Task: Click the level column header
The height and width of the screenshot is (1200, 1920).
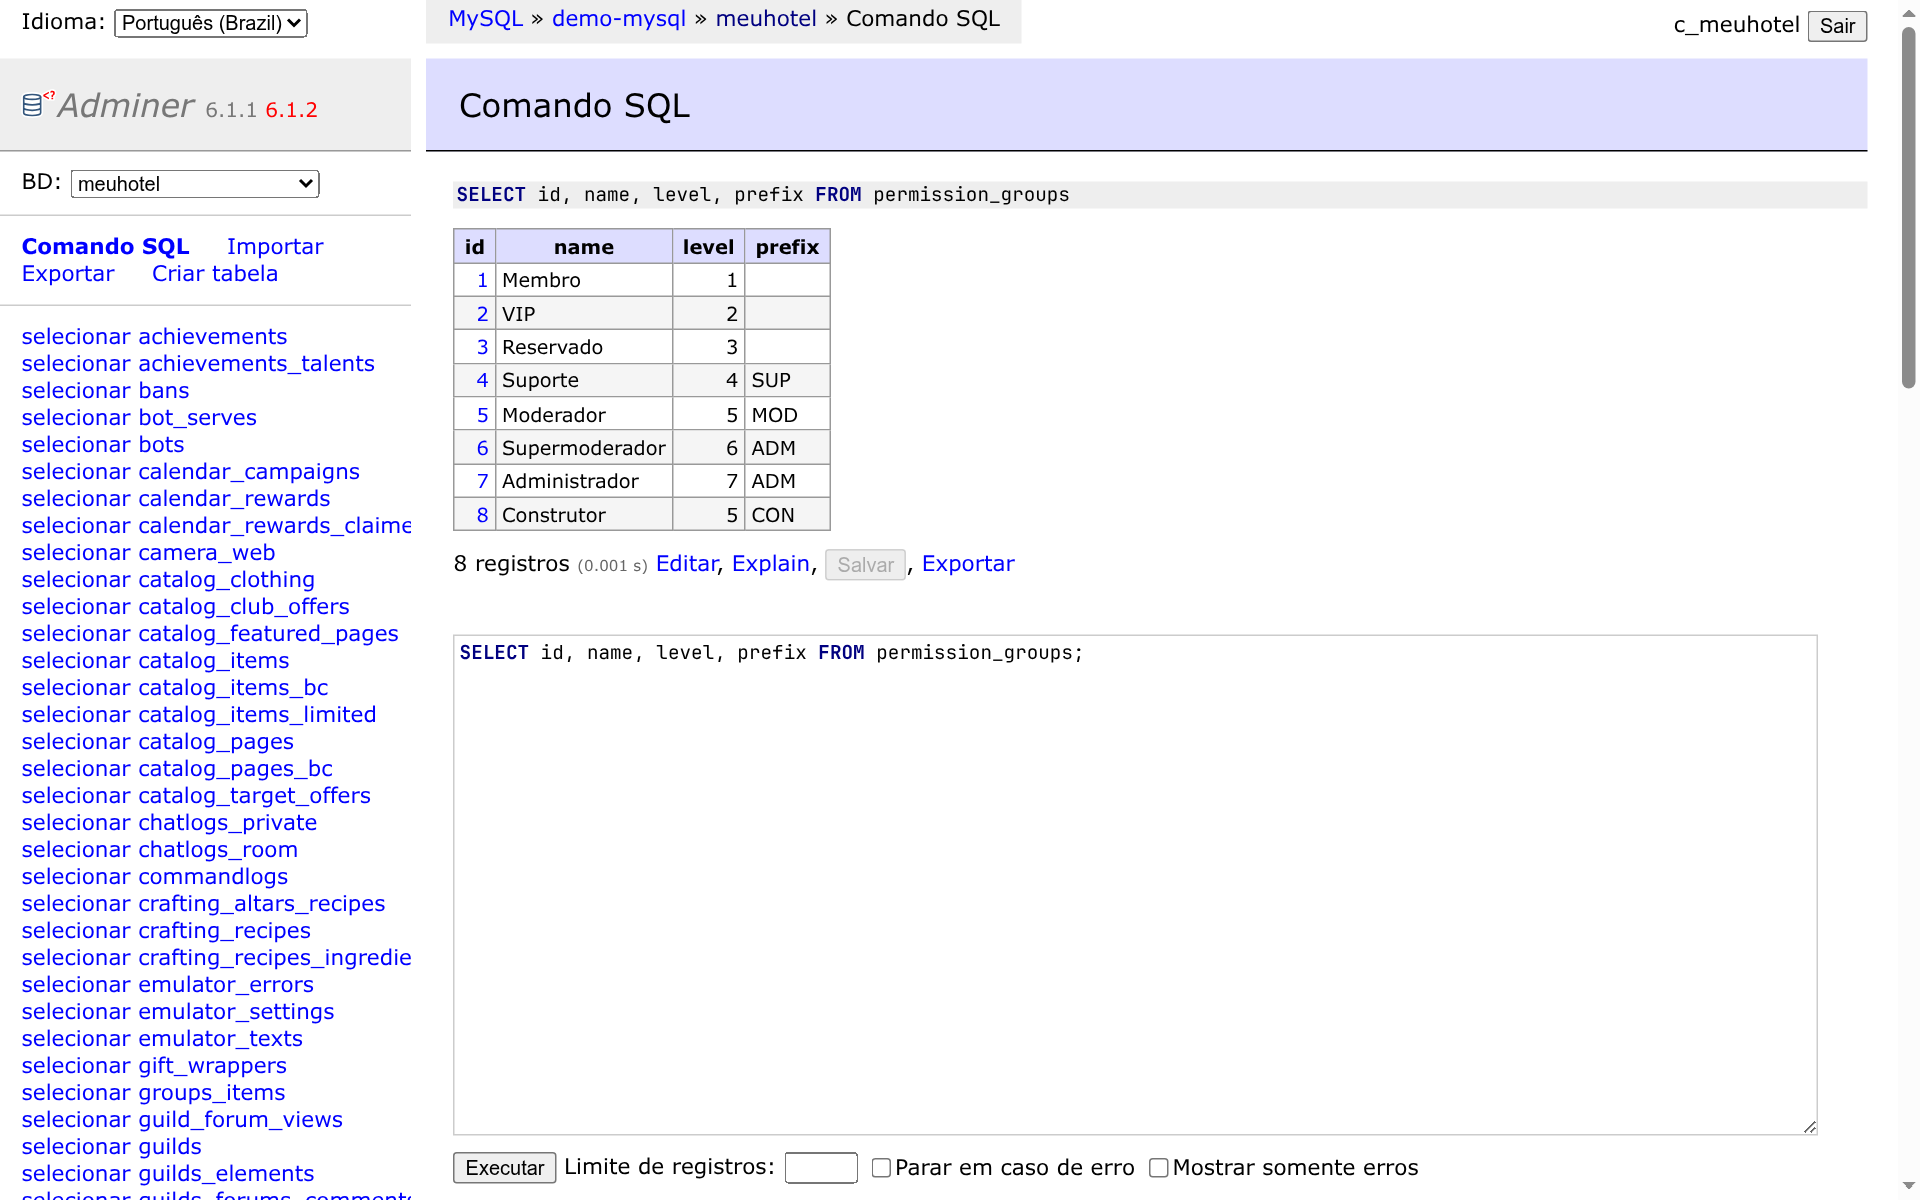Action: 708,247
